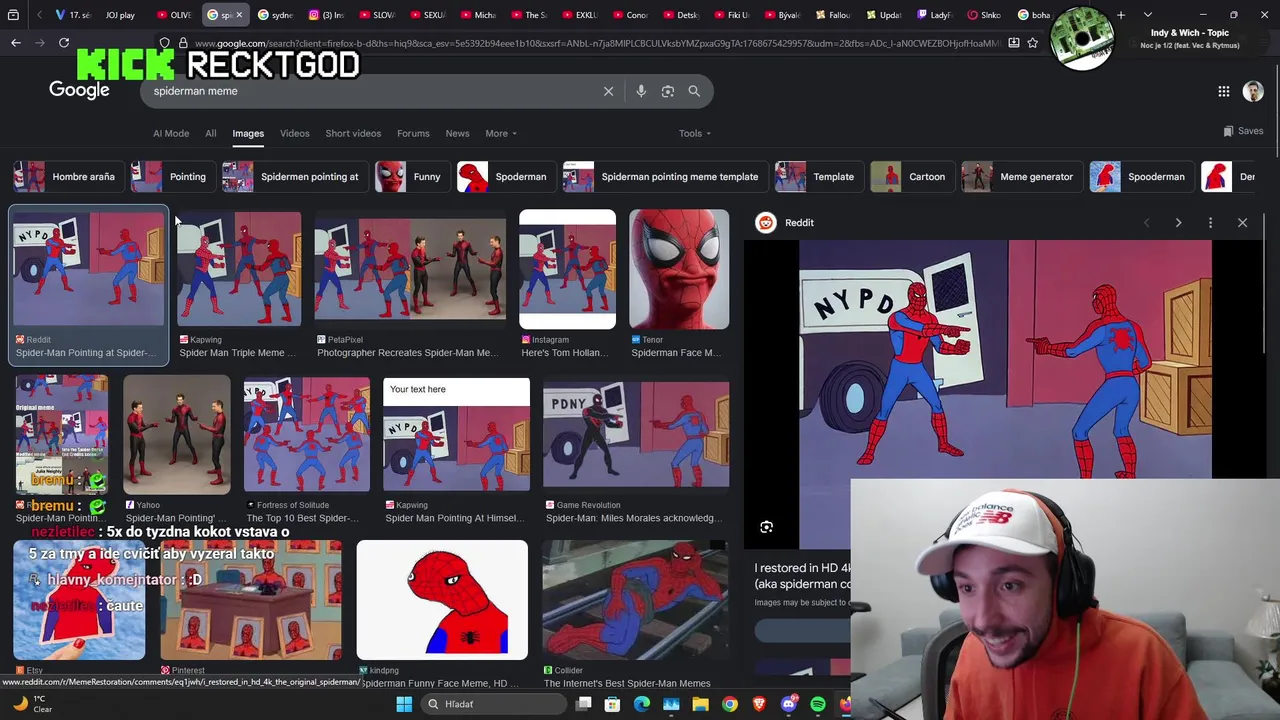Select kindpng Spoderman face thumbnail
Viewport: 1280px width, 720px height.
pos(442,600)
